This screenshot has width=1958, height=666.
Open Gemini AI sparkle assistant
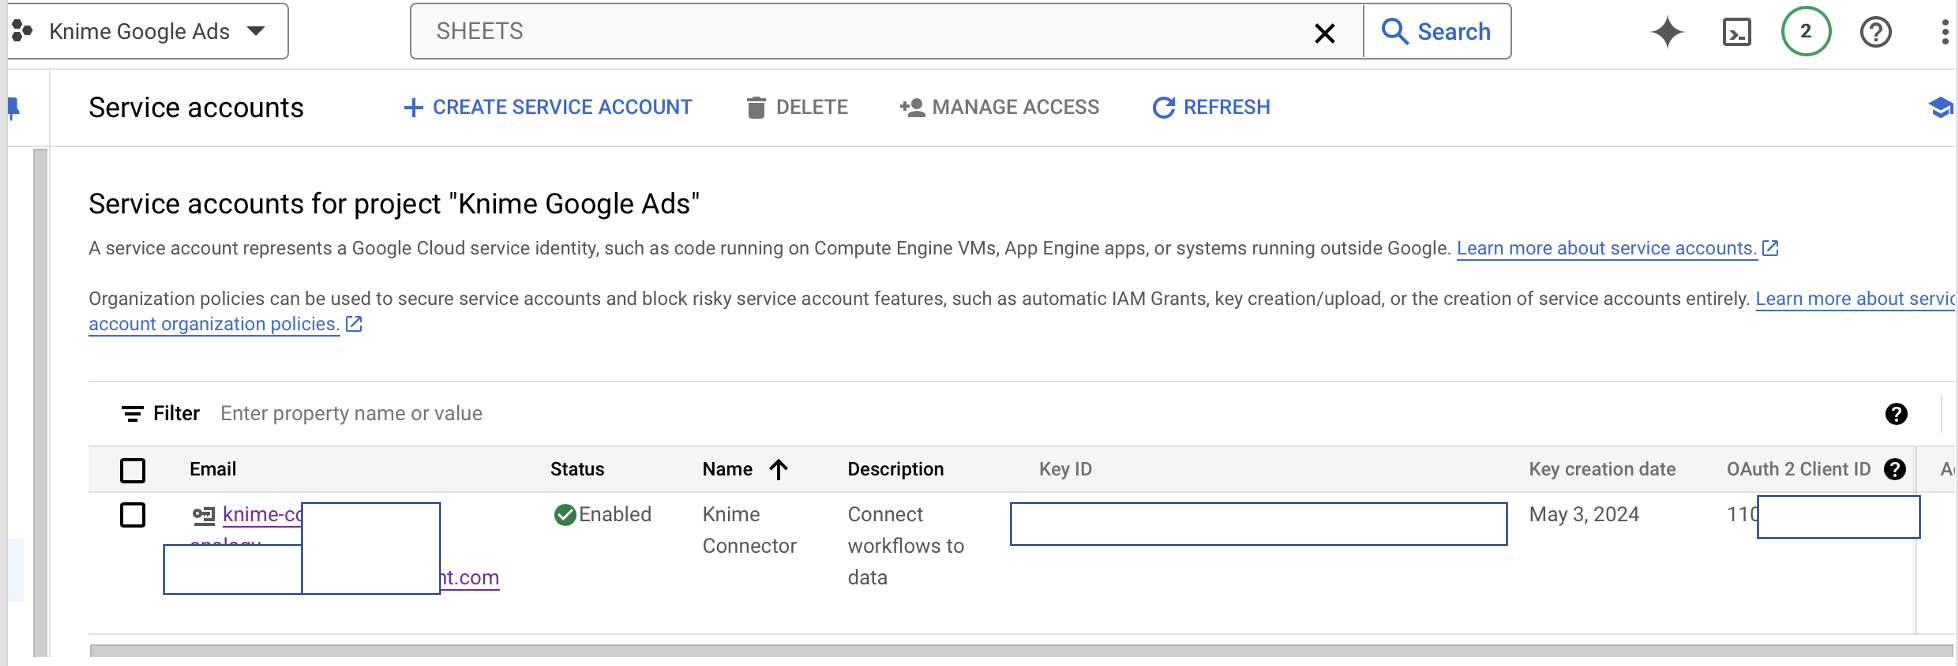pos(1667,32)
